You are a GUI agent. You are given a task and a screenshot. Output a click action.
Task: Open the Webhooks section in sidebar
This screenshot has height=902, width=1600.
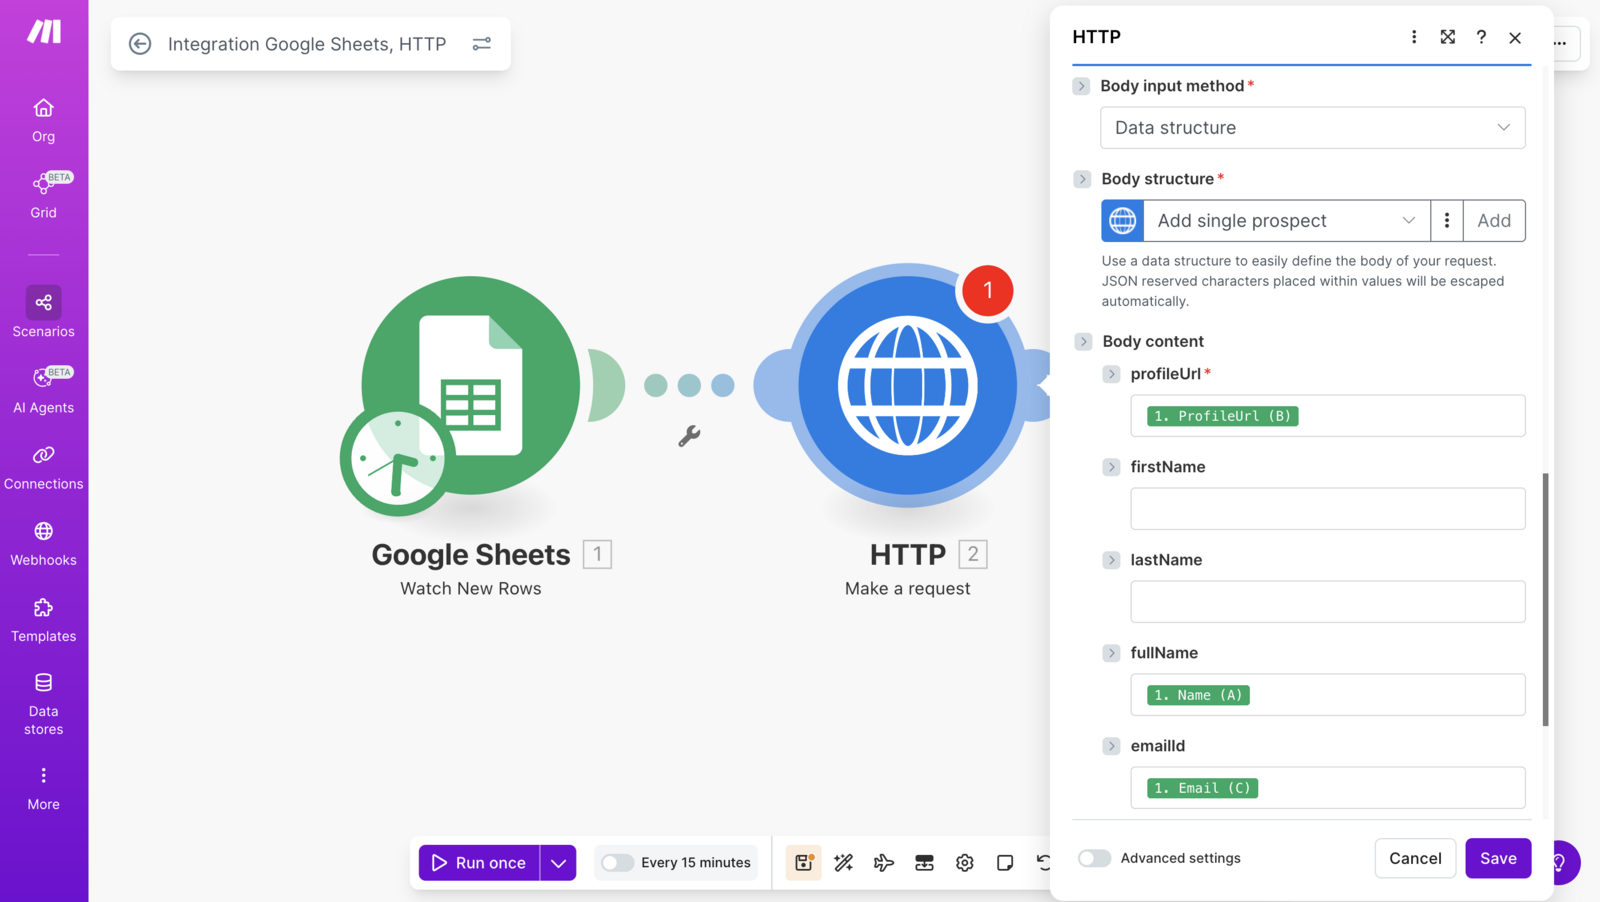click(x=43, y=543)
